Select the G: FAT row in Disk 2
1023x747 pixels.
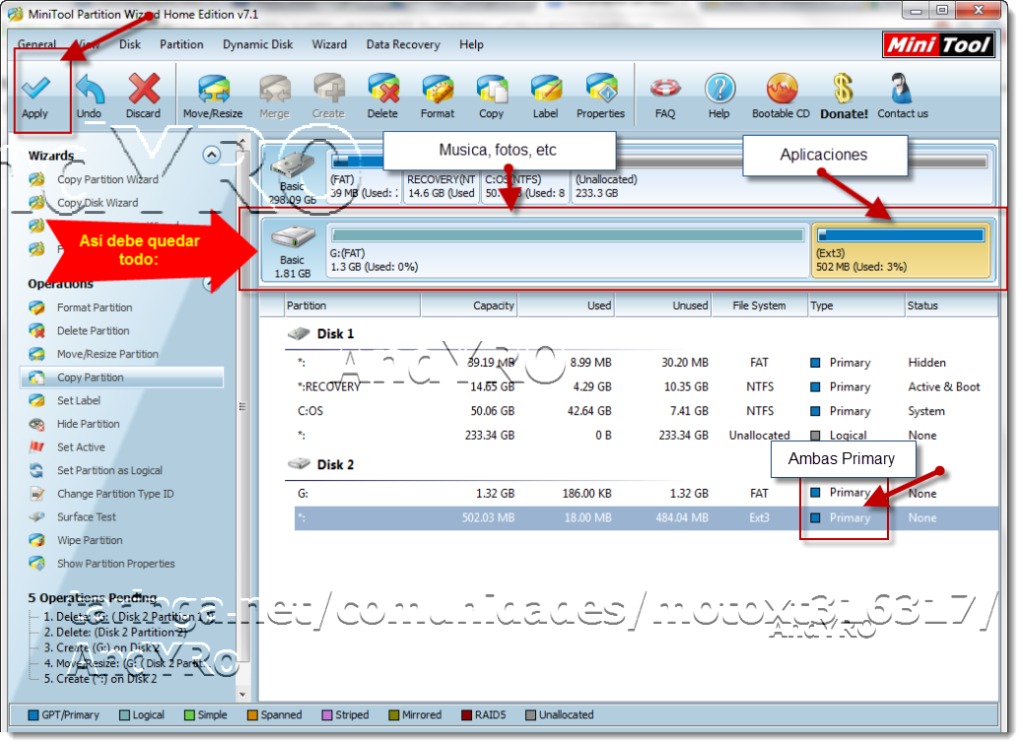click(645, 493)
